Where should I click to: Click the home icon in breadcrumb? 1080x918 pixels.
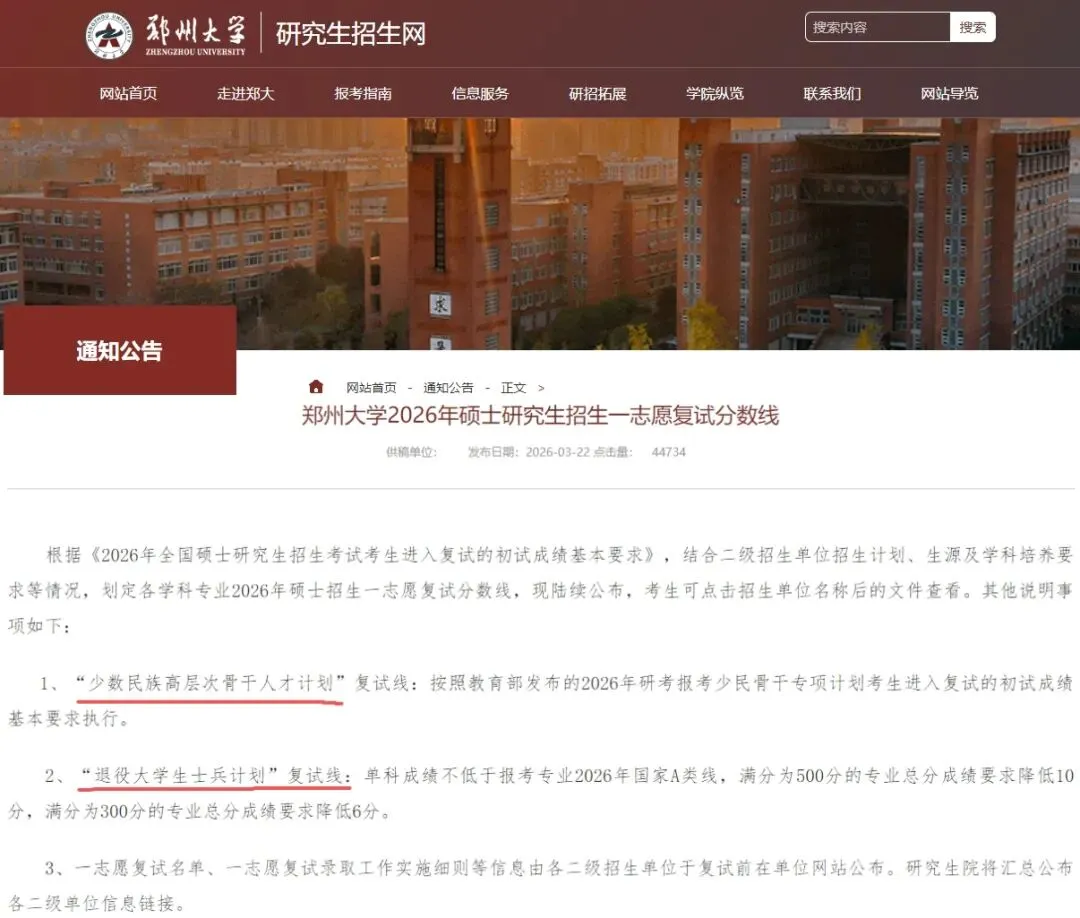[316, 387]
